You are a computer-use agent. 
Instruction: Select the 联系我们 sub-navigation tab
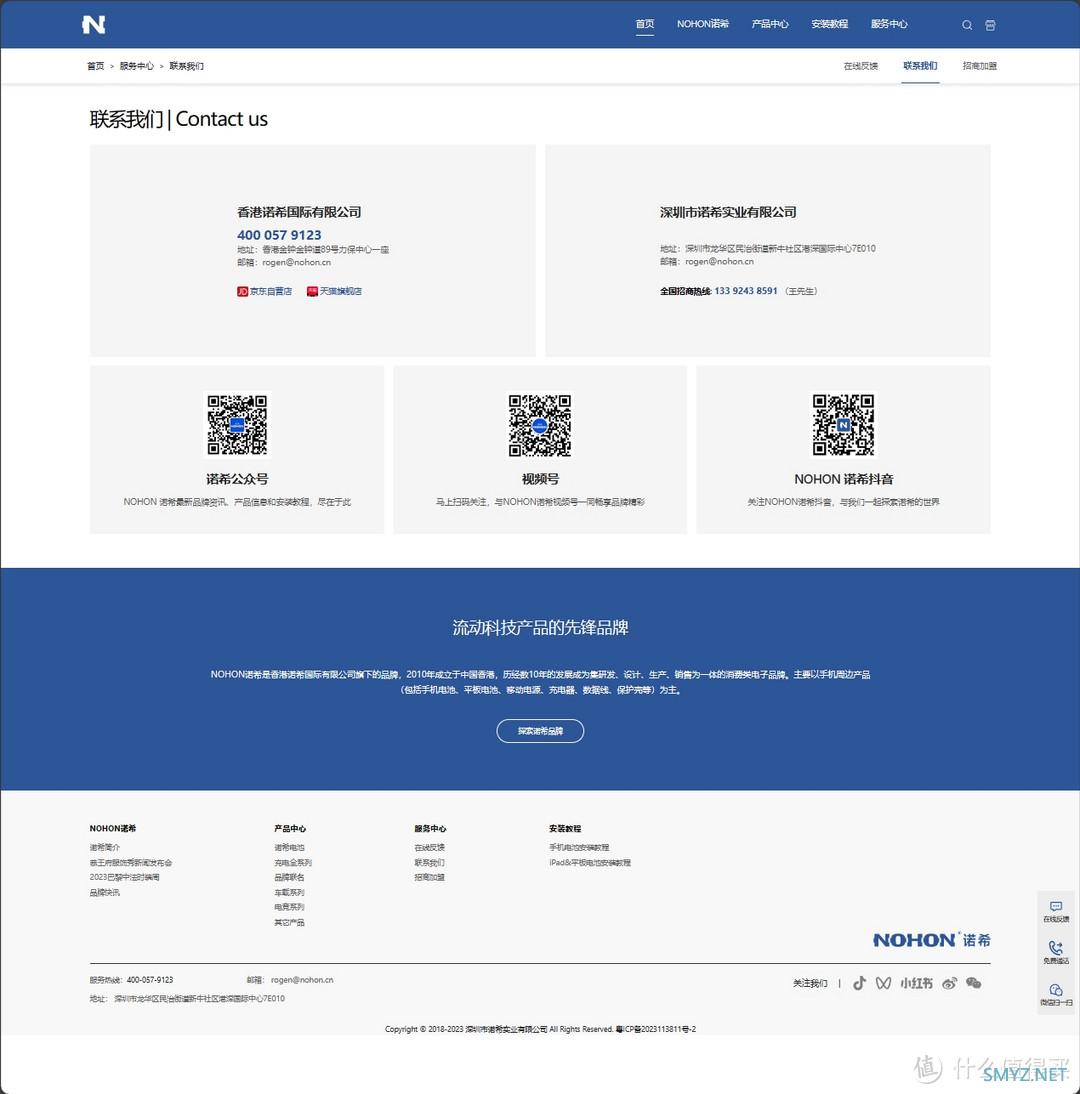[x=920, y=66]
